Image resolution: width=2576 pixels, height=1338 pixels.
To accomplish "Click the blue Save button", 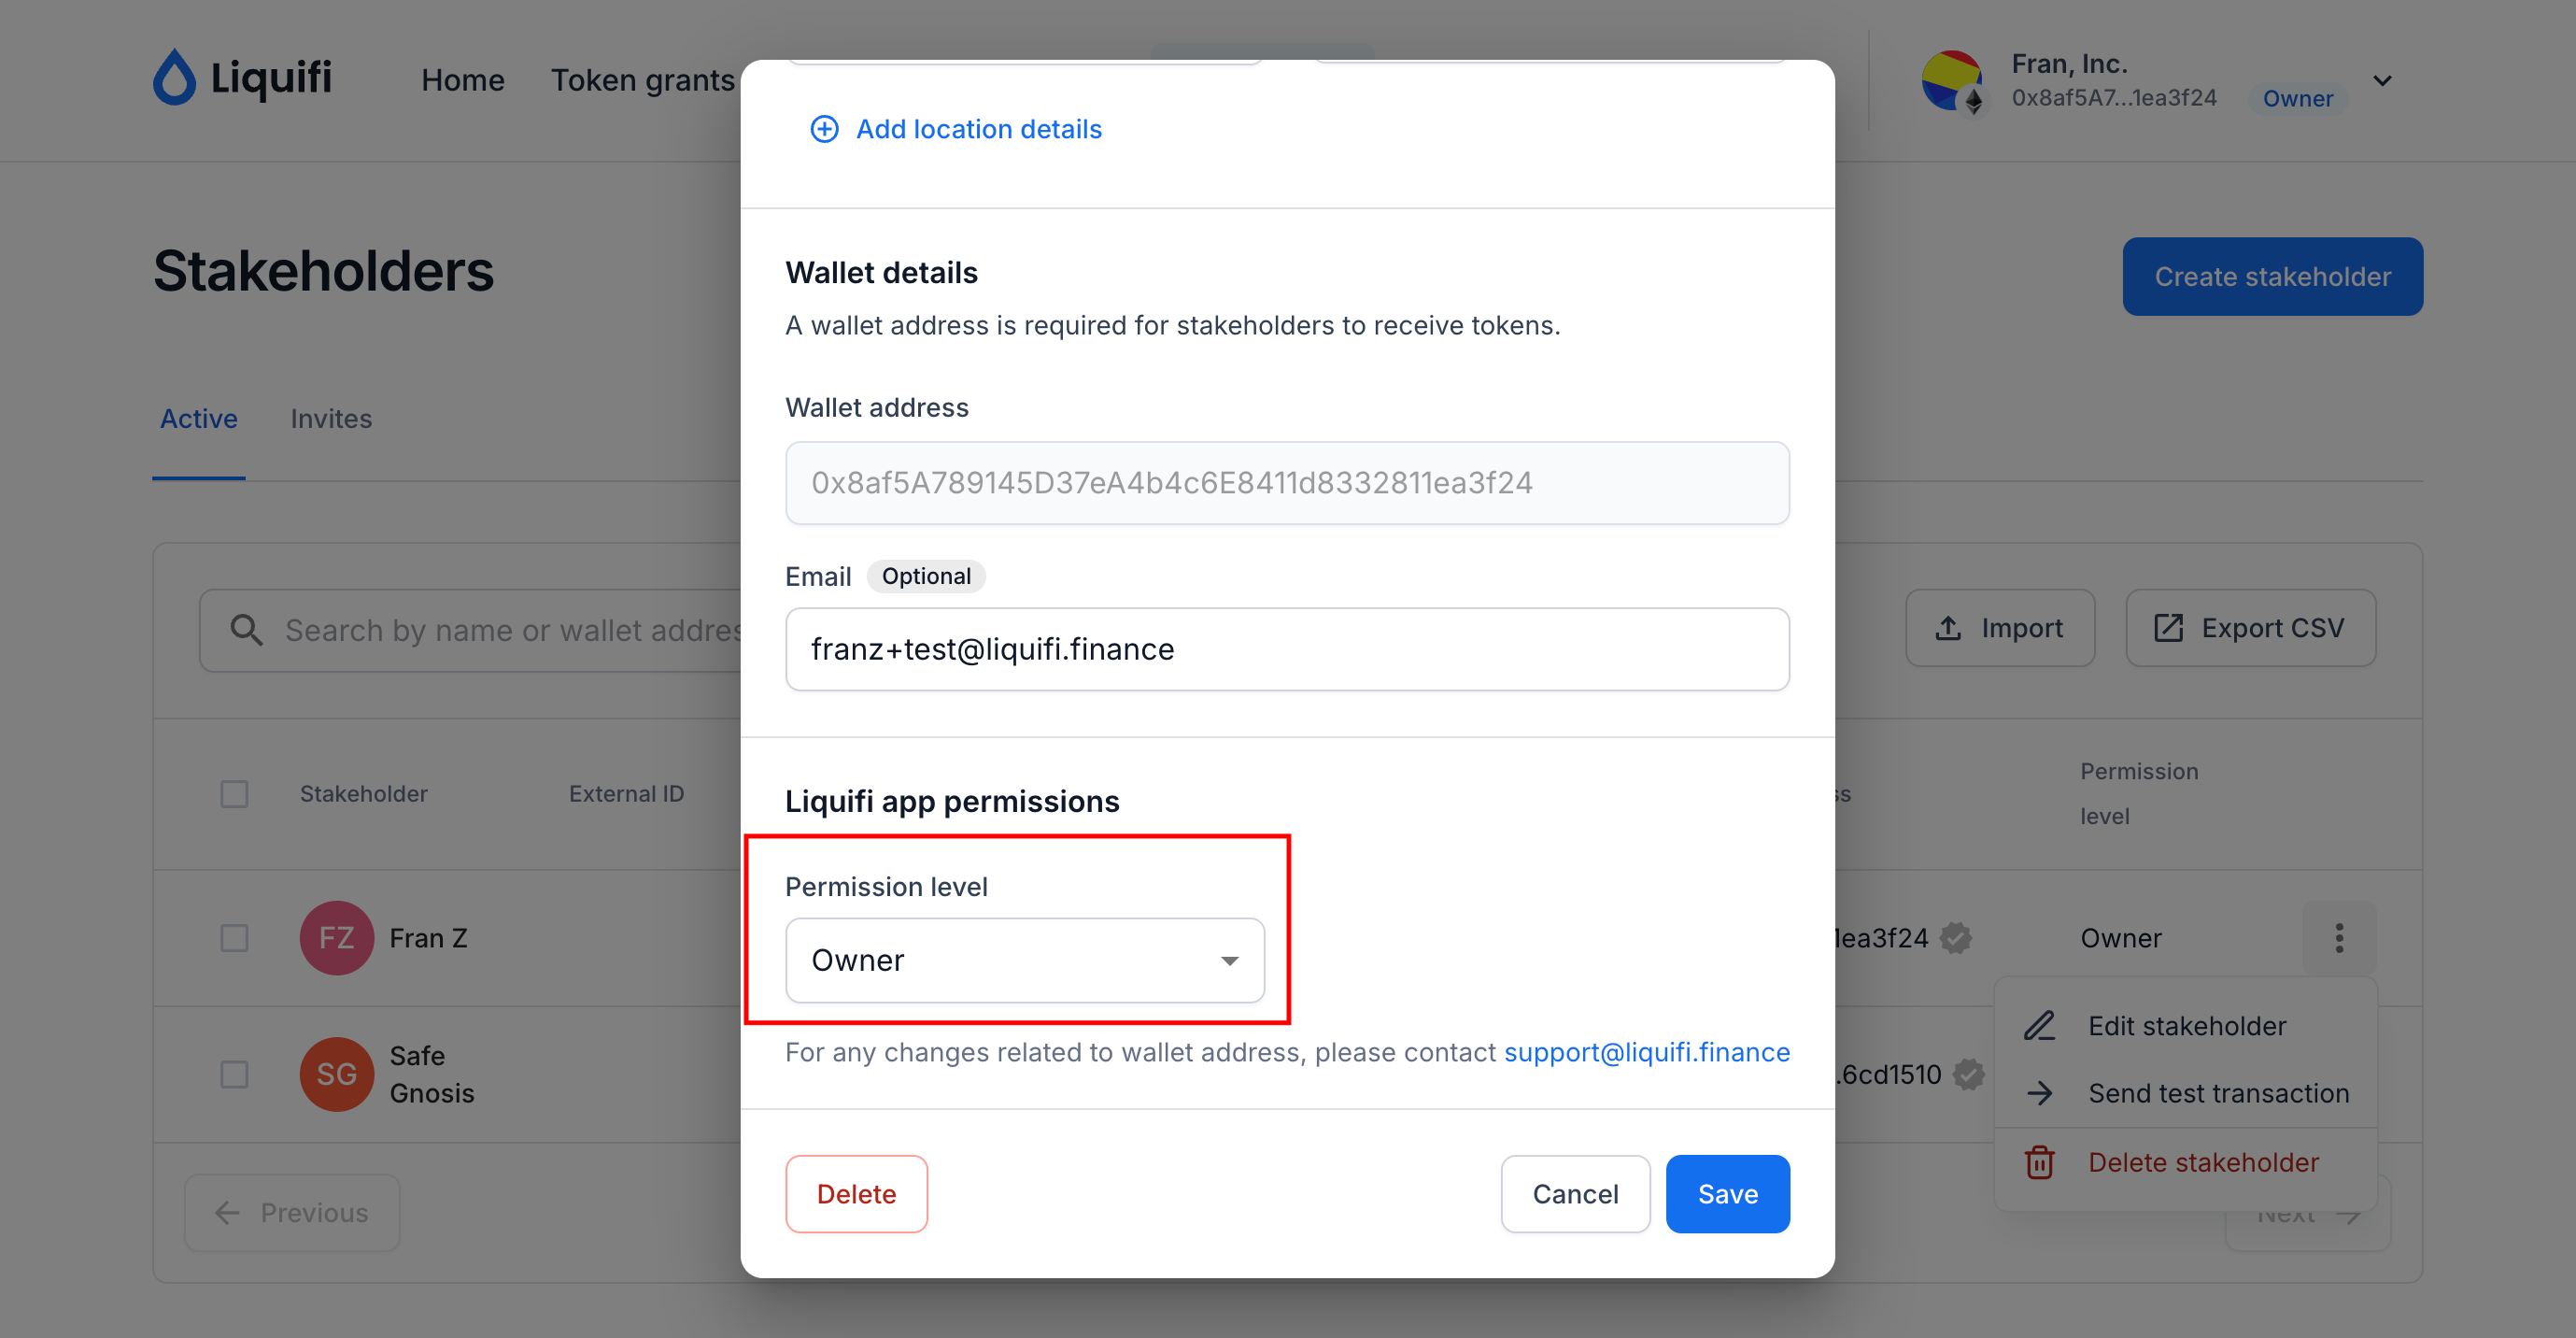I will (x=1727, y=1194).
